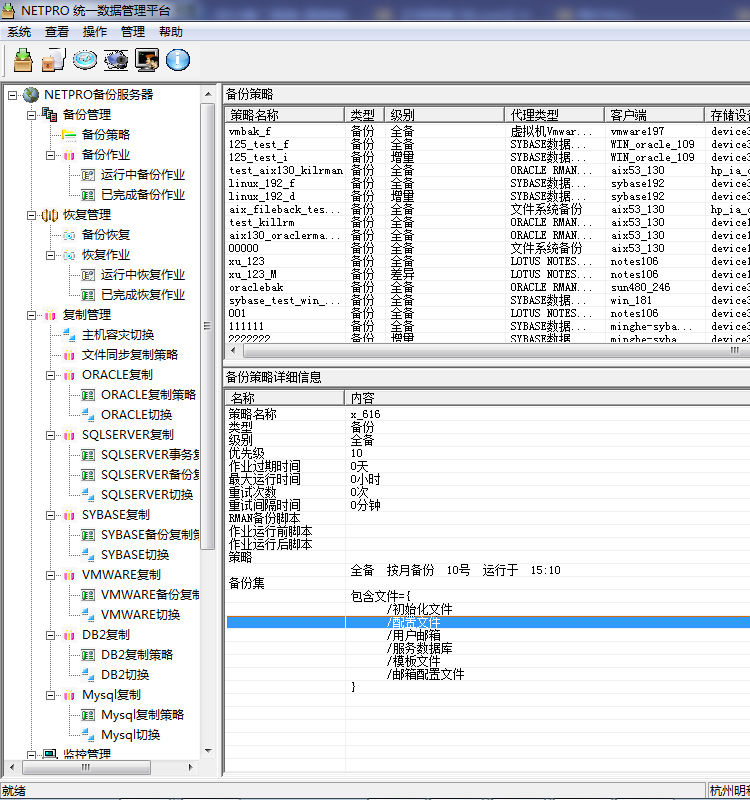The width and height of the screenshot is (750, 800).
Task: Click the icon next to 恢复管理 node
Action: pos(50,215)
